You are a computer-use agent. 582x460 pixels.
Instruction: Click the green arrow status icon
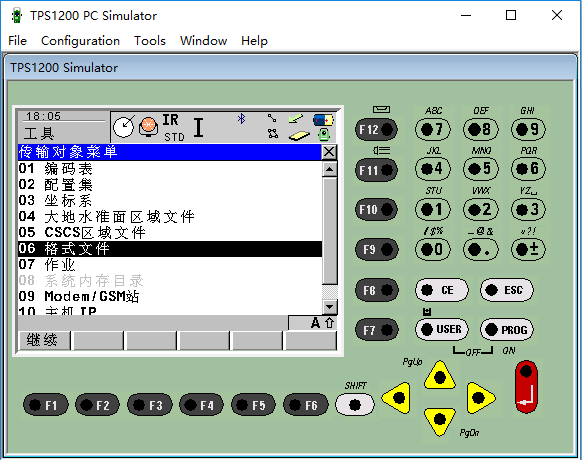tap(295, 119)
